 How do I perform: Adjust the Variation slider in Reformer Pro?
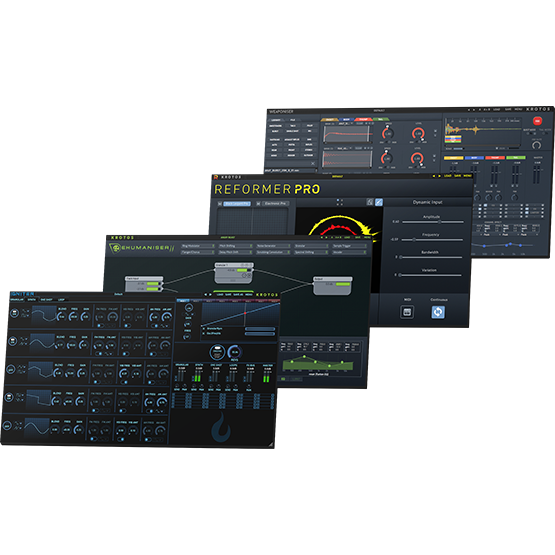430,275
